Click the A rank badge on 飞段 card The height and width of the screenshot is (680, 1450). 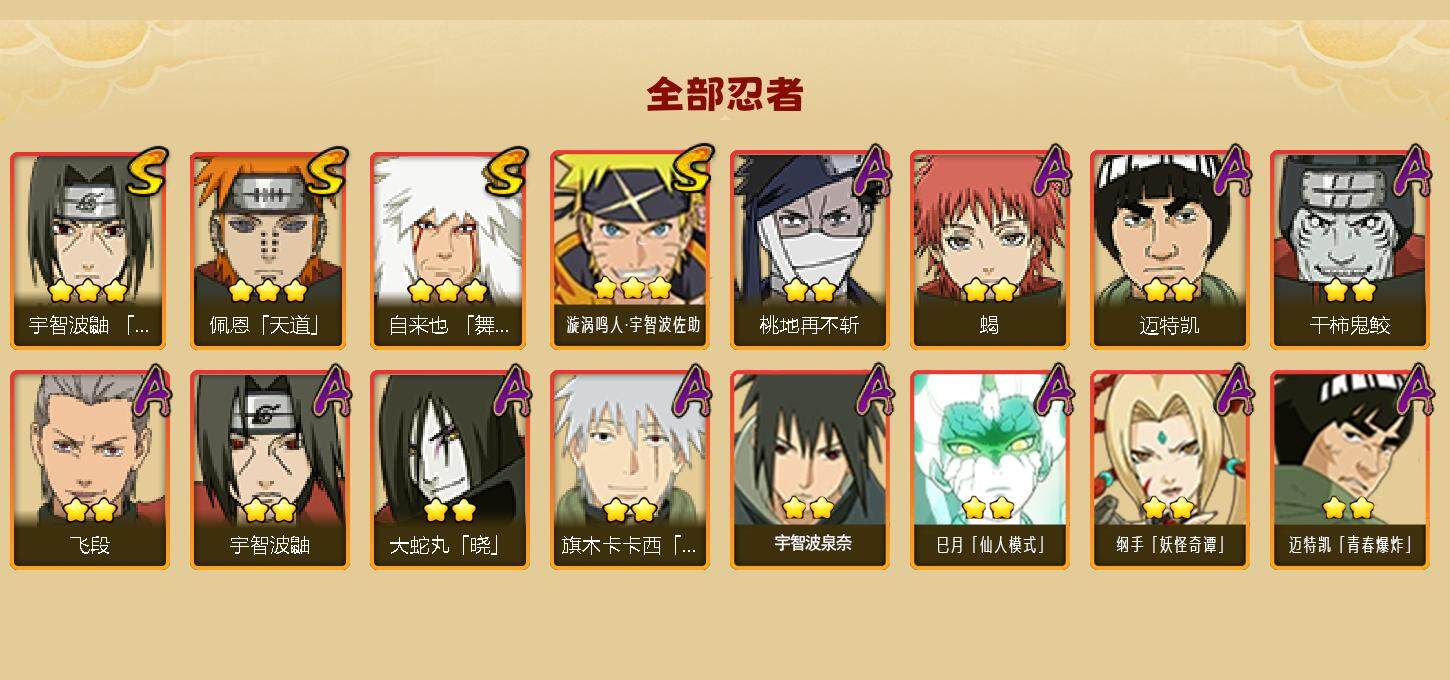(152, 391)
